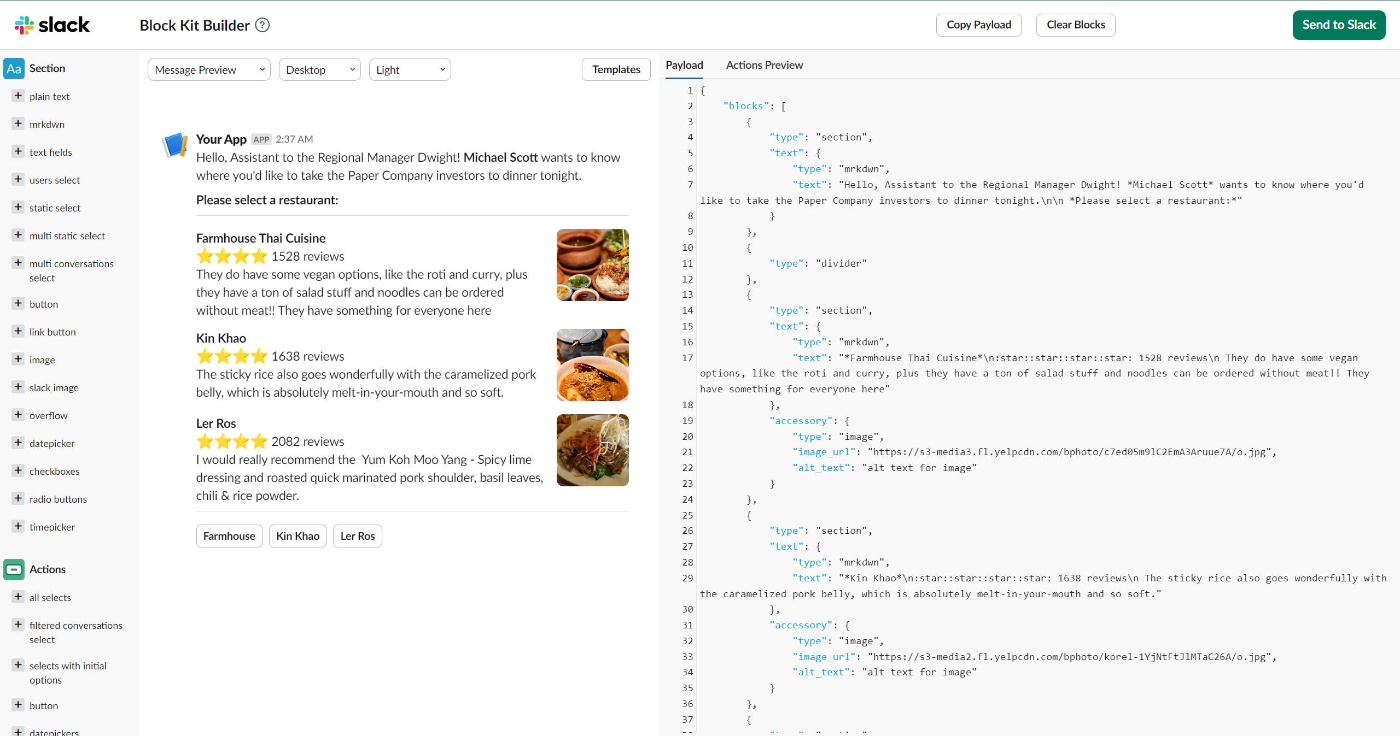This screenshot has height=736, width=1400.
Task: Click the "2082 reviews" text
Action: [x=308, y=441]
